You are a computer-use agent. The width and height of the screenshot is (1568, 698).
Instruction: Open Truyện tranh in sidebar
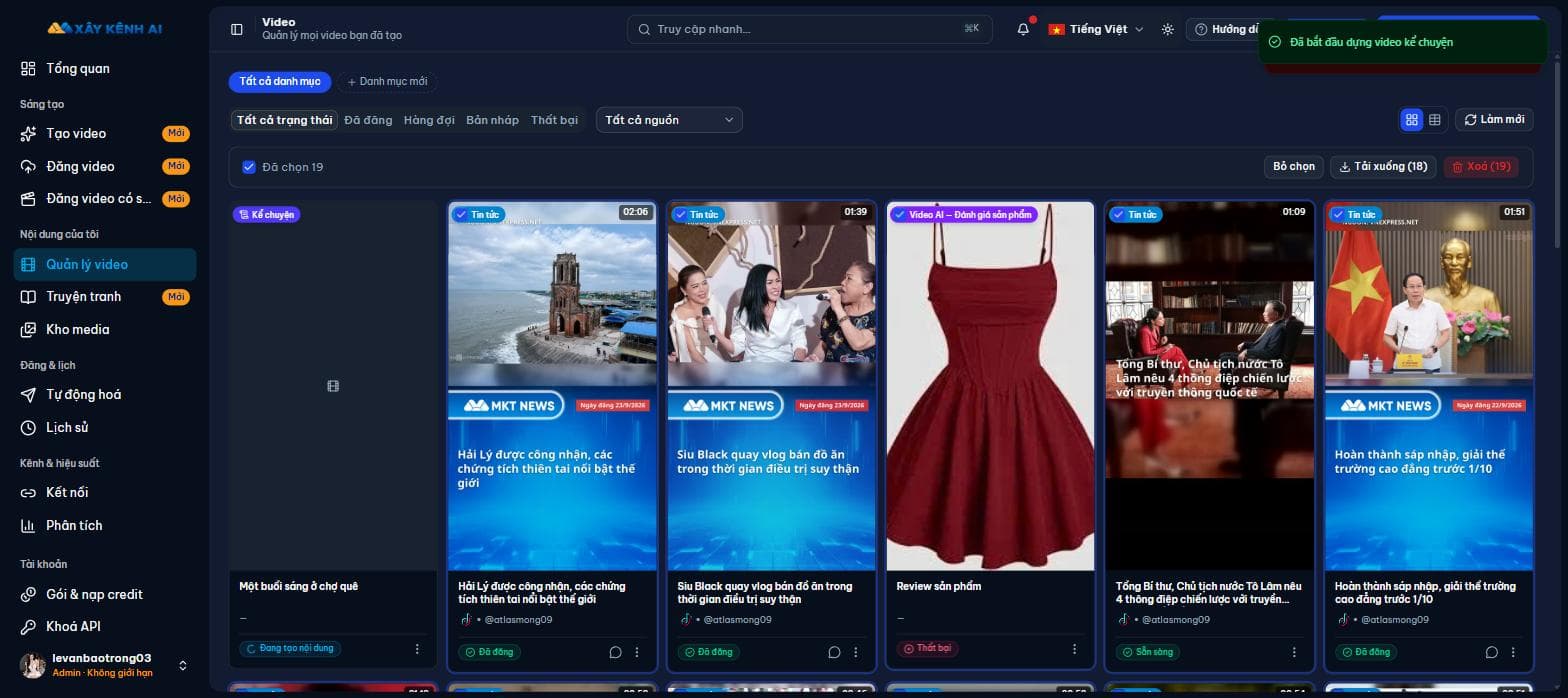click(x=104, y=296)
